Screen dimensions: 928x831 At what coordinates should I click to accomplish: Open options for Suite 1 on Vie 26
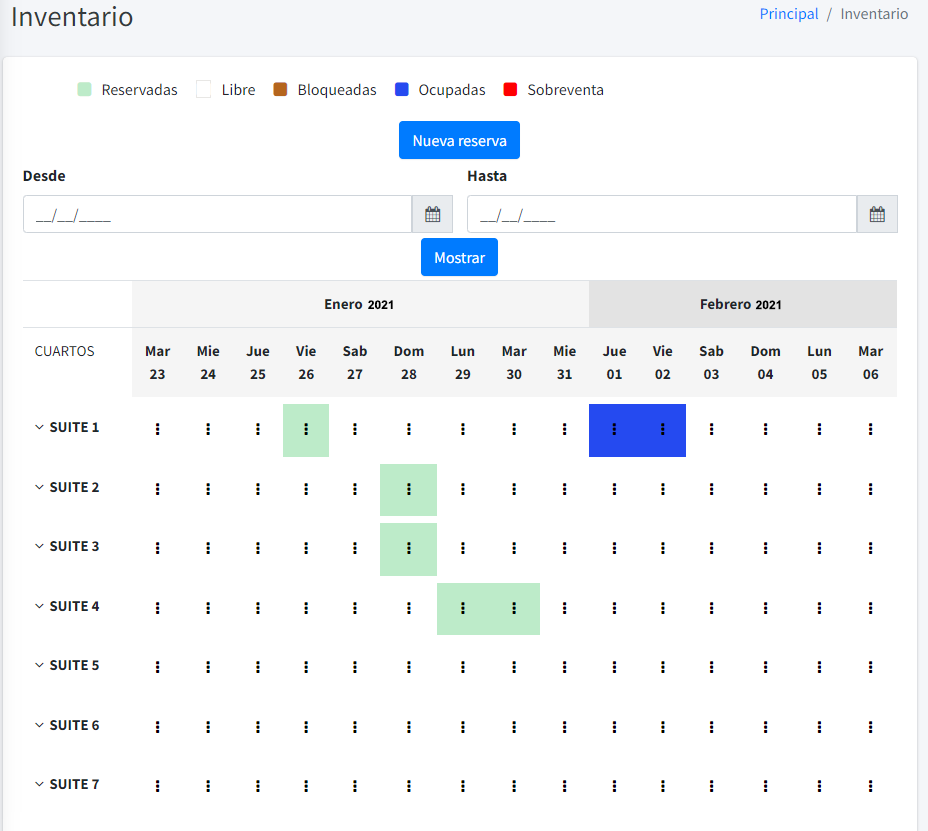pyautogui.click(x=306, y=429)
